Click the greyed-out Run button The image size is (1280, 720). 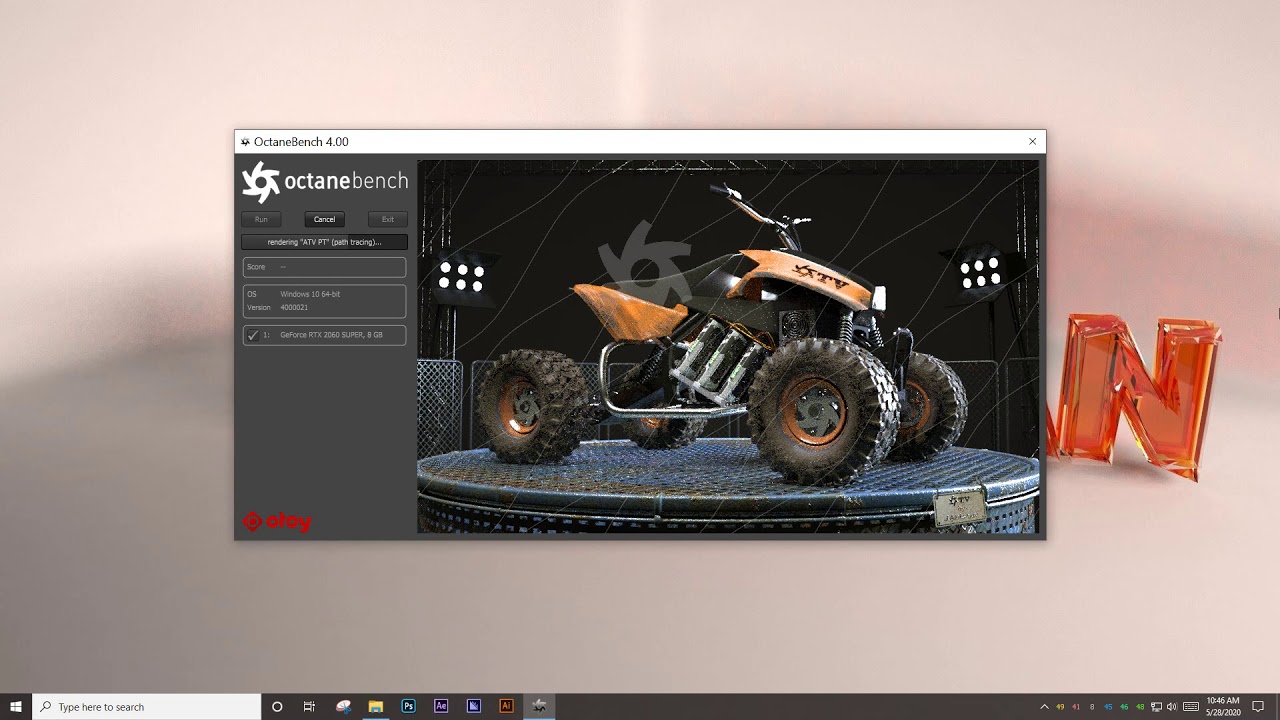[x=261, y=219]
